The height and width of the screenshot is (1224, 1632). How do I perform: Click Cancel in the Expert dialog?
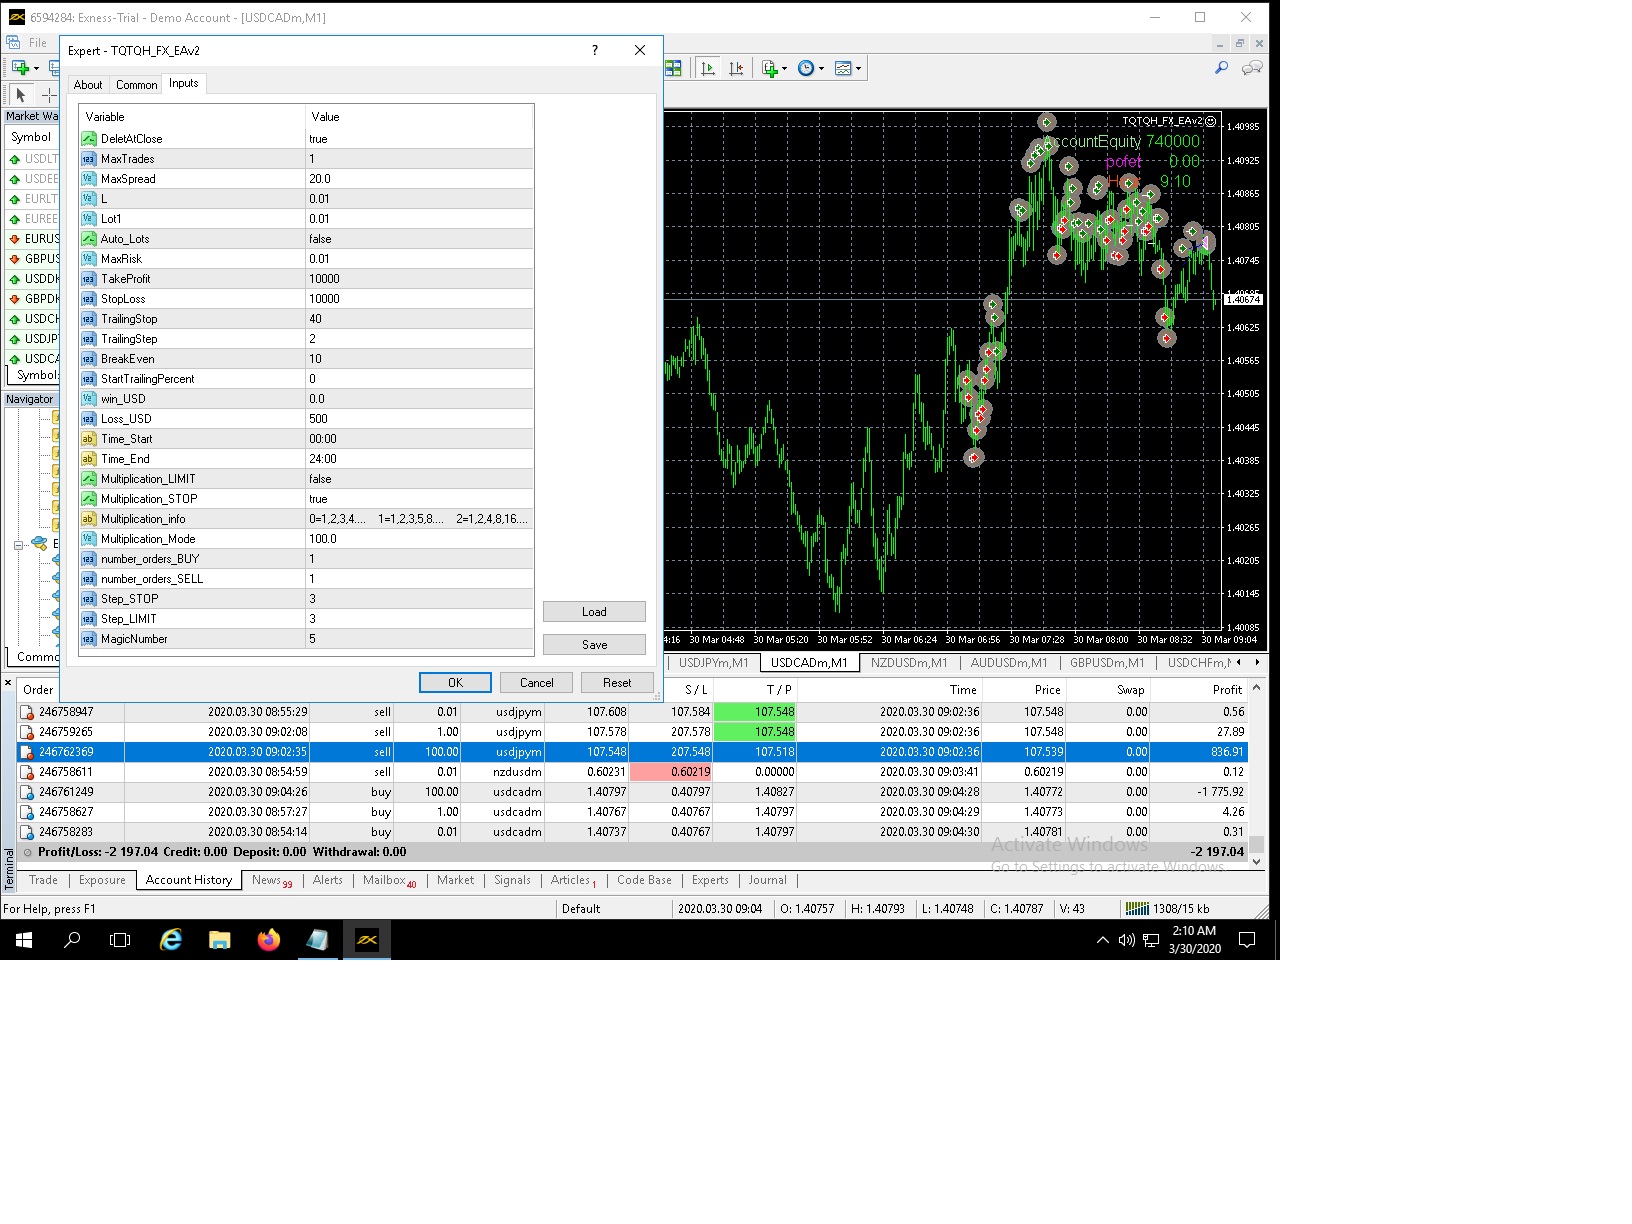pyautogui.click(x=536, y=683)
